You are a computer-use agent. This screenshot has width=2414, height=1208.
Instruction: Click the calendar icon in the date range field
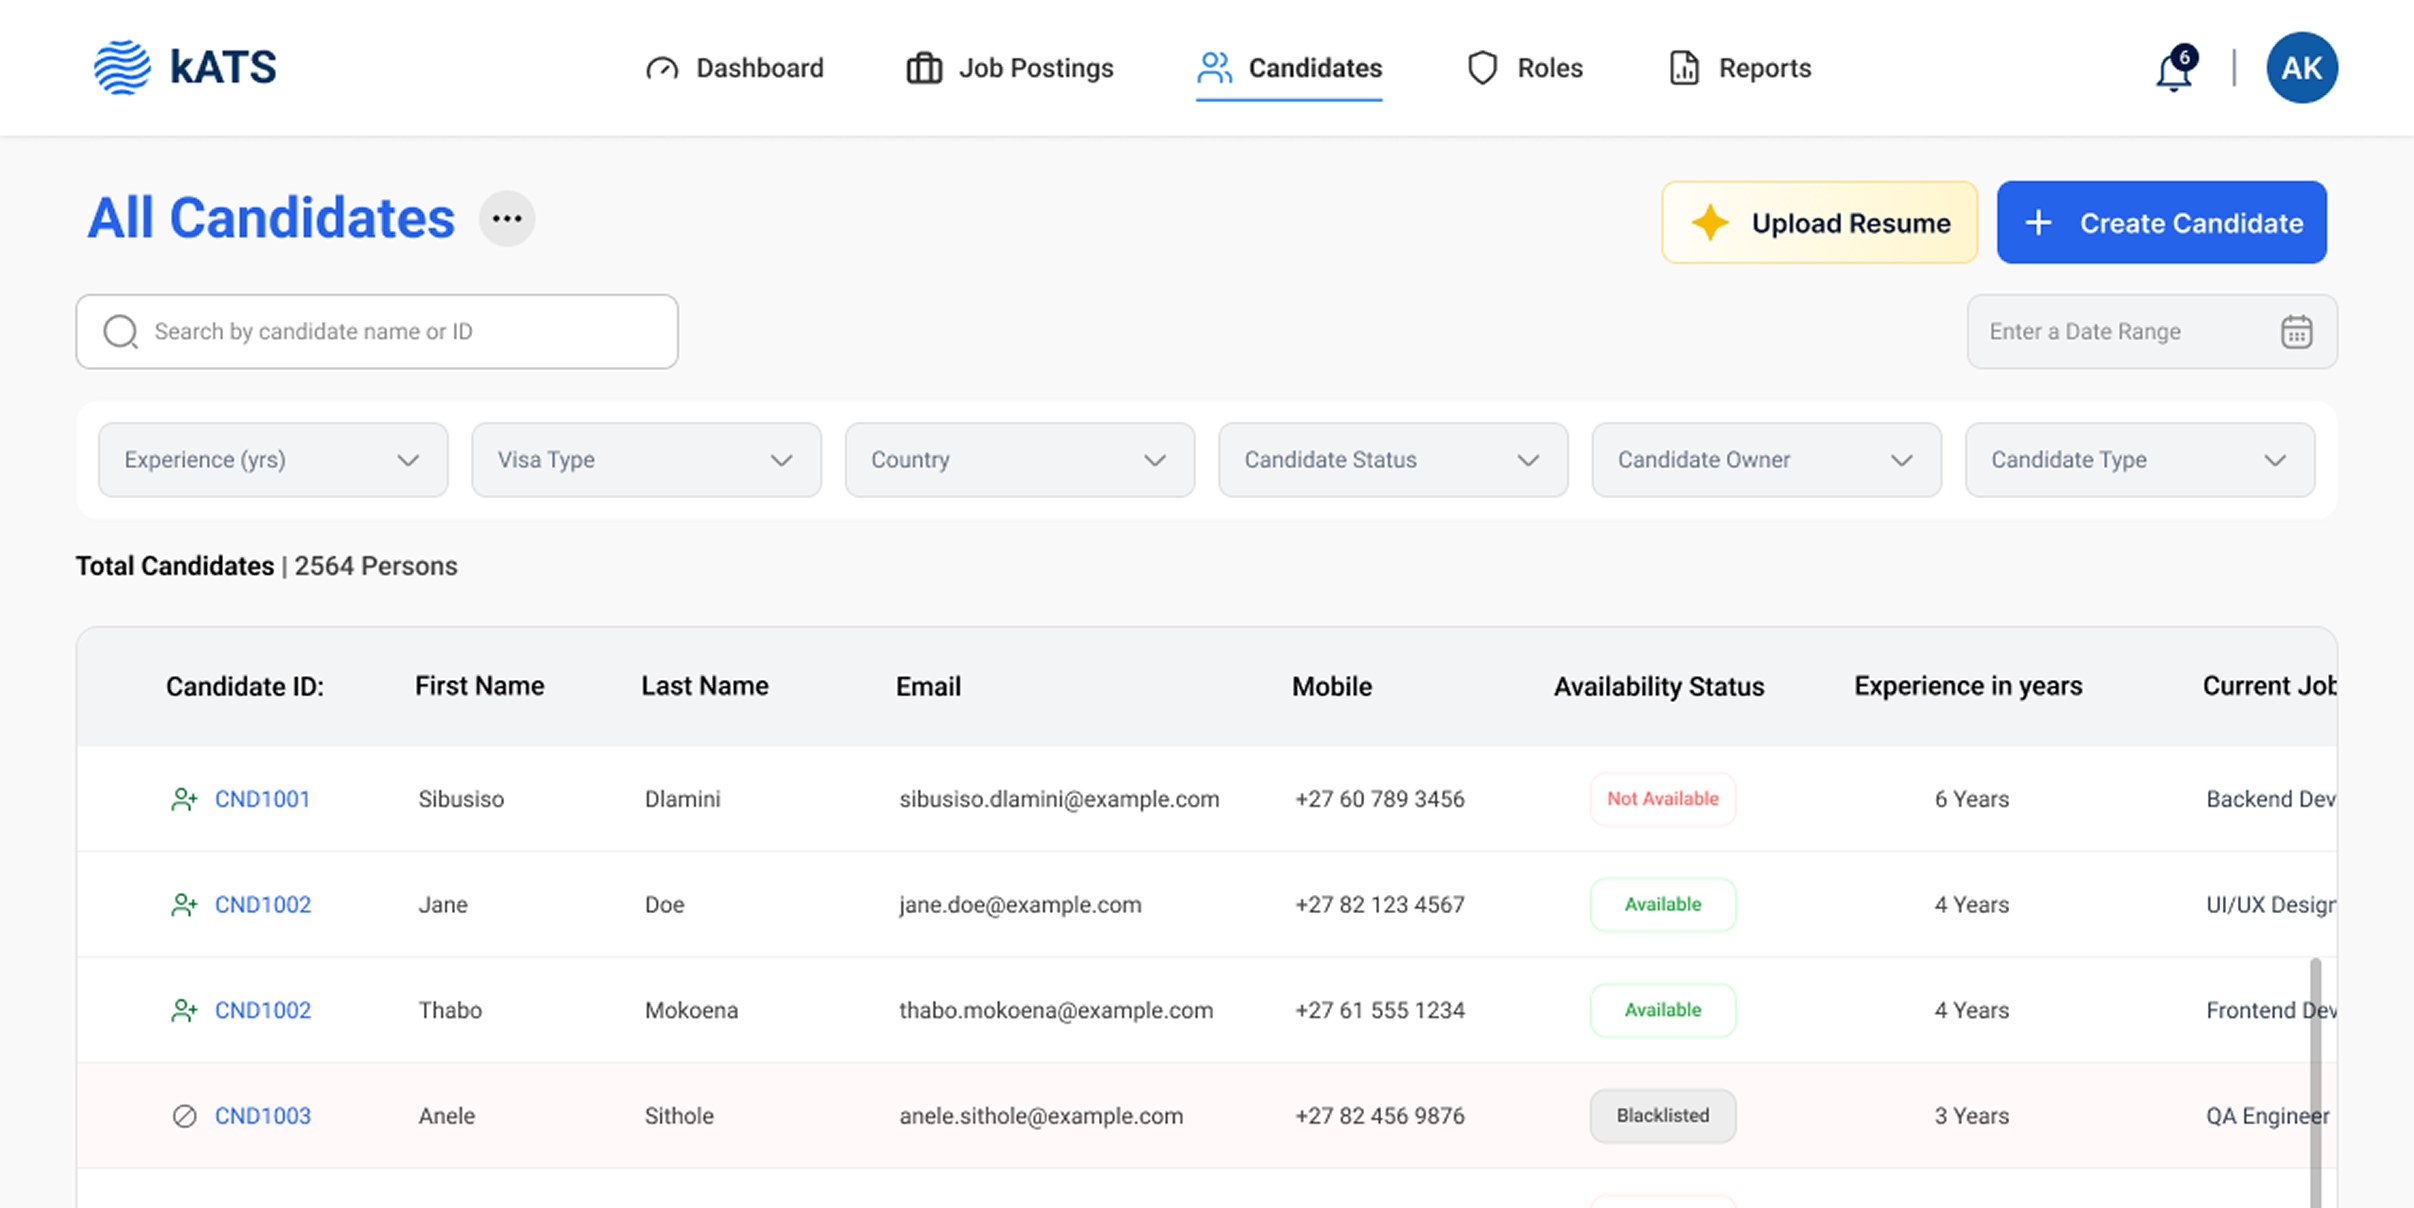(2296, 331)
